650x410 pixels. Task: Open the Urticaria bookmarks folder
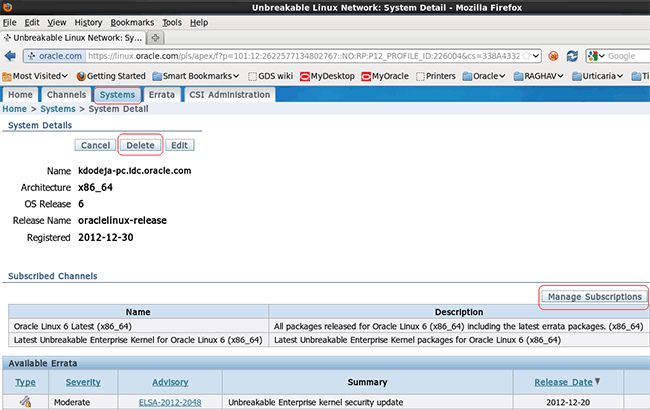(x=597, y=76)
